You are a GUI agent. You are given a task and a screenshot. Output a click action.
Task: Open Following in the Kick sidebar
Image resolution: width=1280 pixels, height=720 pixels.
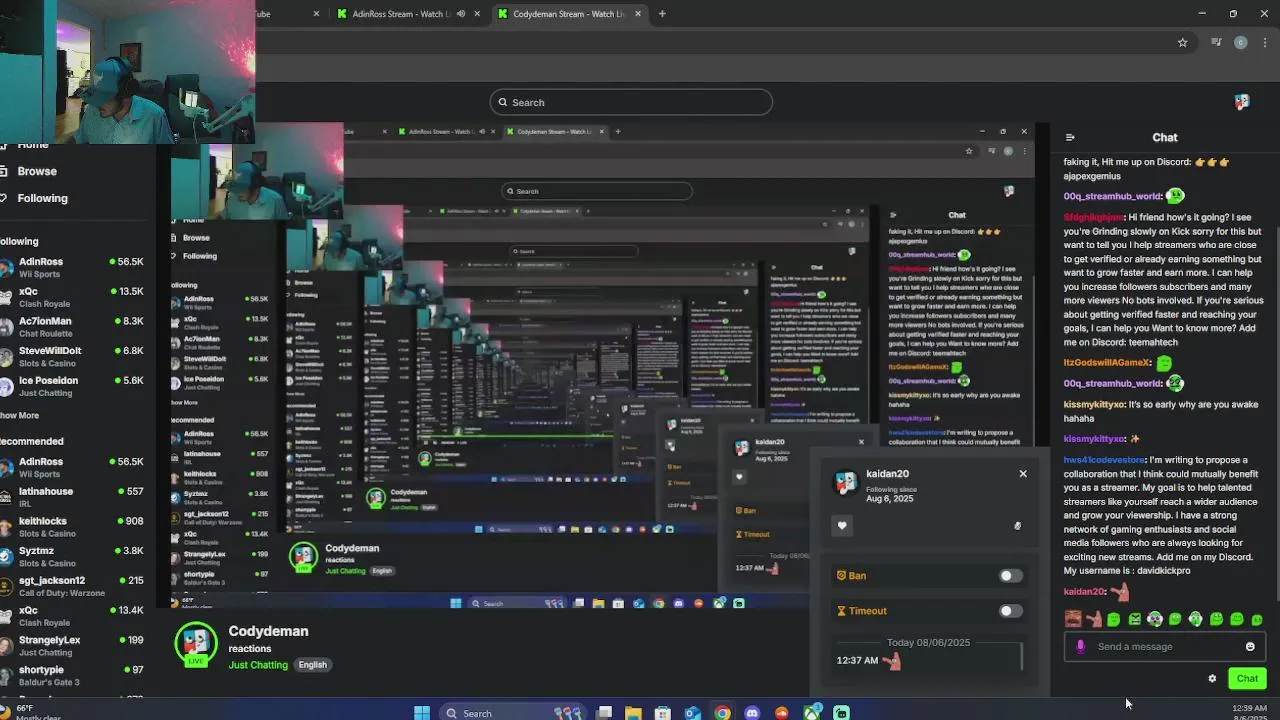[x=42, y=198]
